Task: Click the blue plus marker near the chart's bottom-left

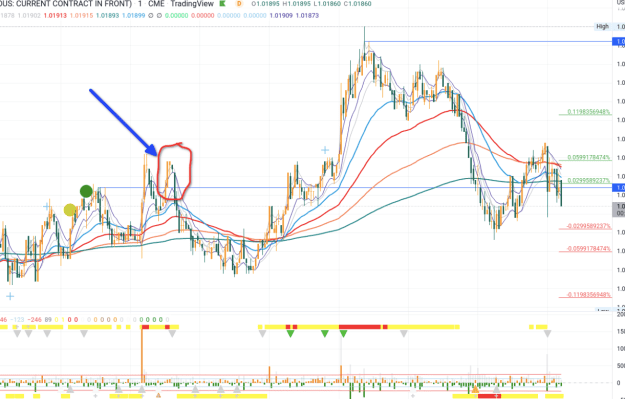Action: [x=10, y=296]
